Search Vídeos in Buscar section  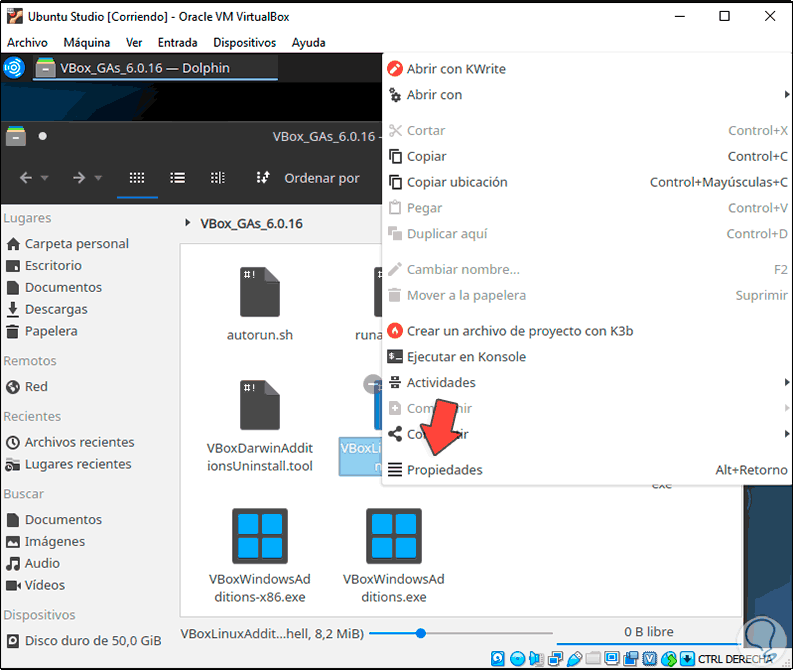point(35,585)
